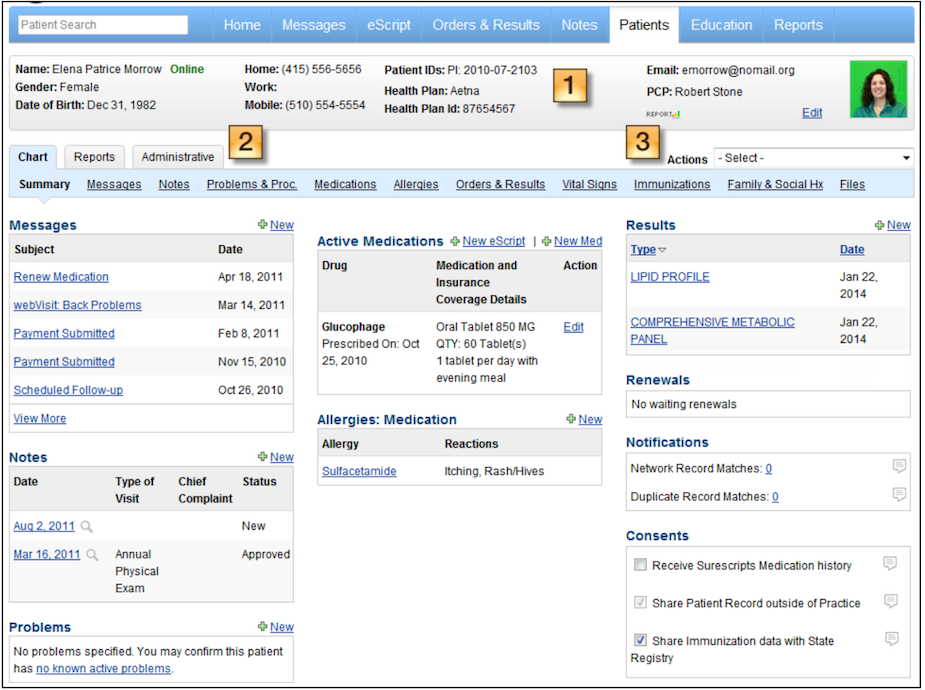925x690 pixels.
Task: Open the eScript navigation tab
Action: click(388, 25)
